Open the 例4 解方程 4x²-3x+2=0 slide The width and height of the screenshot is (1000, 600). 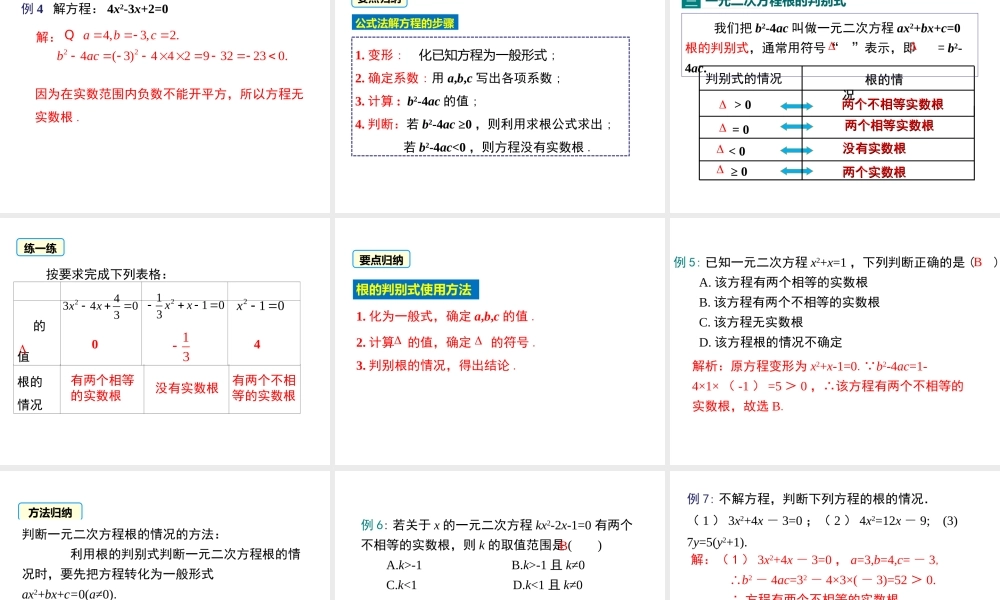[165, 106]
